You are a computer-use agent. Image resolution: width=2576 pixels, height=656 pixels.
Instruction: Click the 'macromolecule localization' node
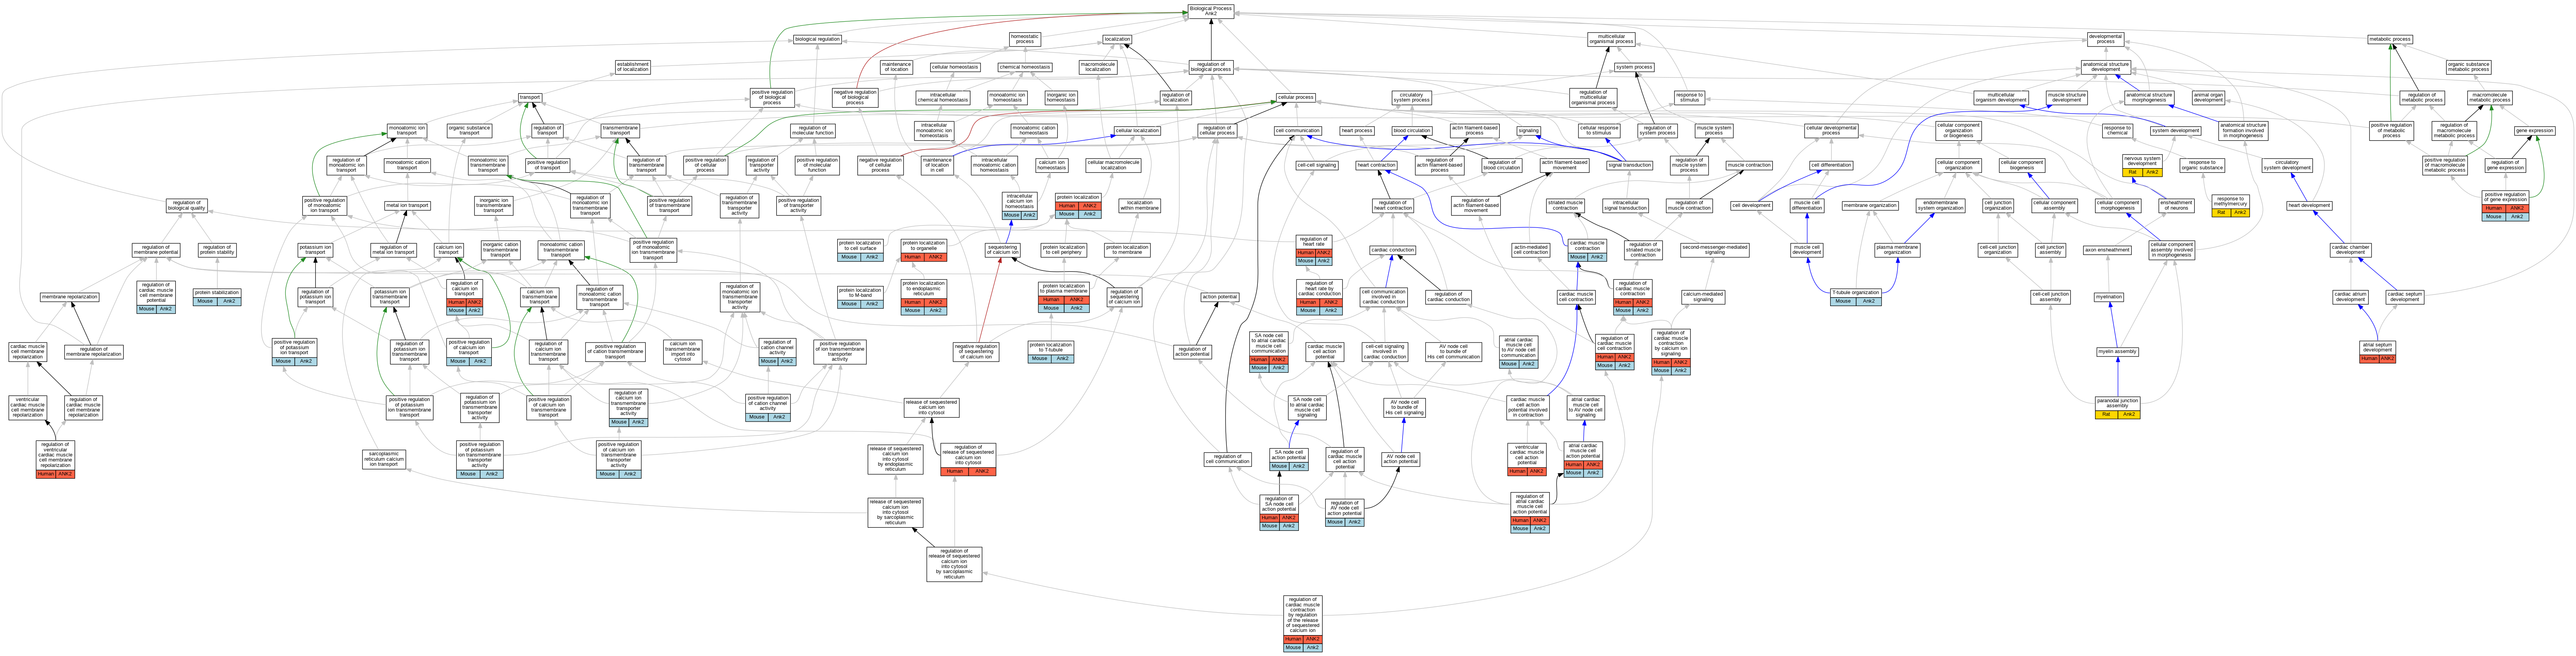[1098, 67]
